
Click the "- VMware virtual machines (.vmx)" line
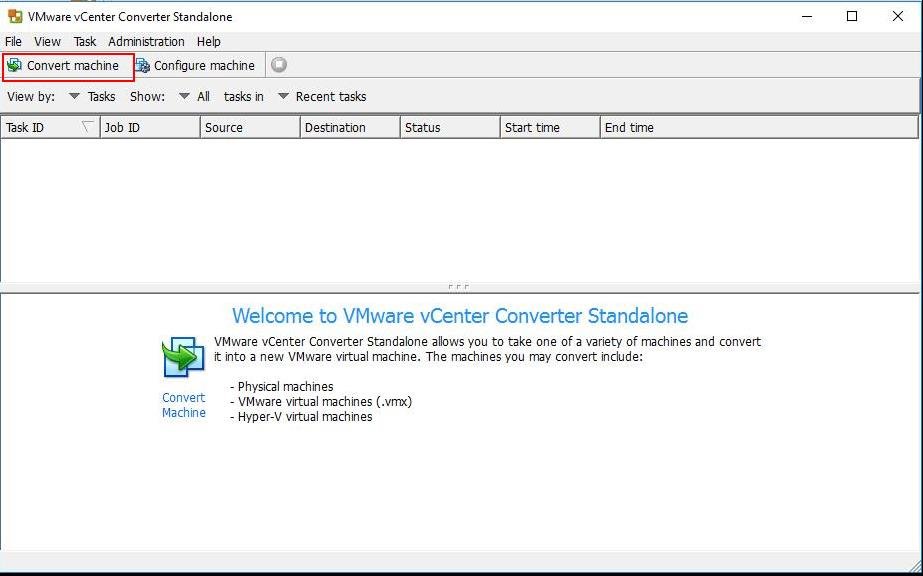(321, 402)
